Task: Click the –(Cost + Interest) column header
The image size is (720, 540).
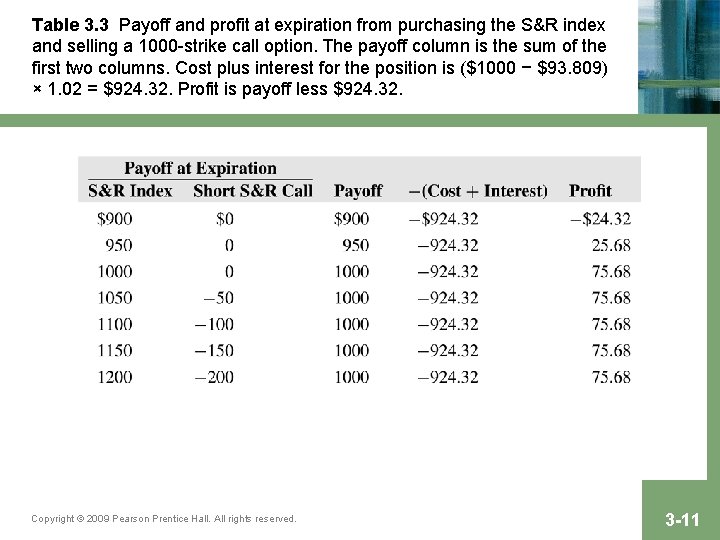Action: pyautogui.click(x=478, y=191)
